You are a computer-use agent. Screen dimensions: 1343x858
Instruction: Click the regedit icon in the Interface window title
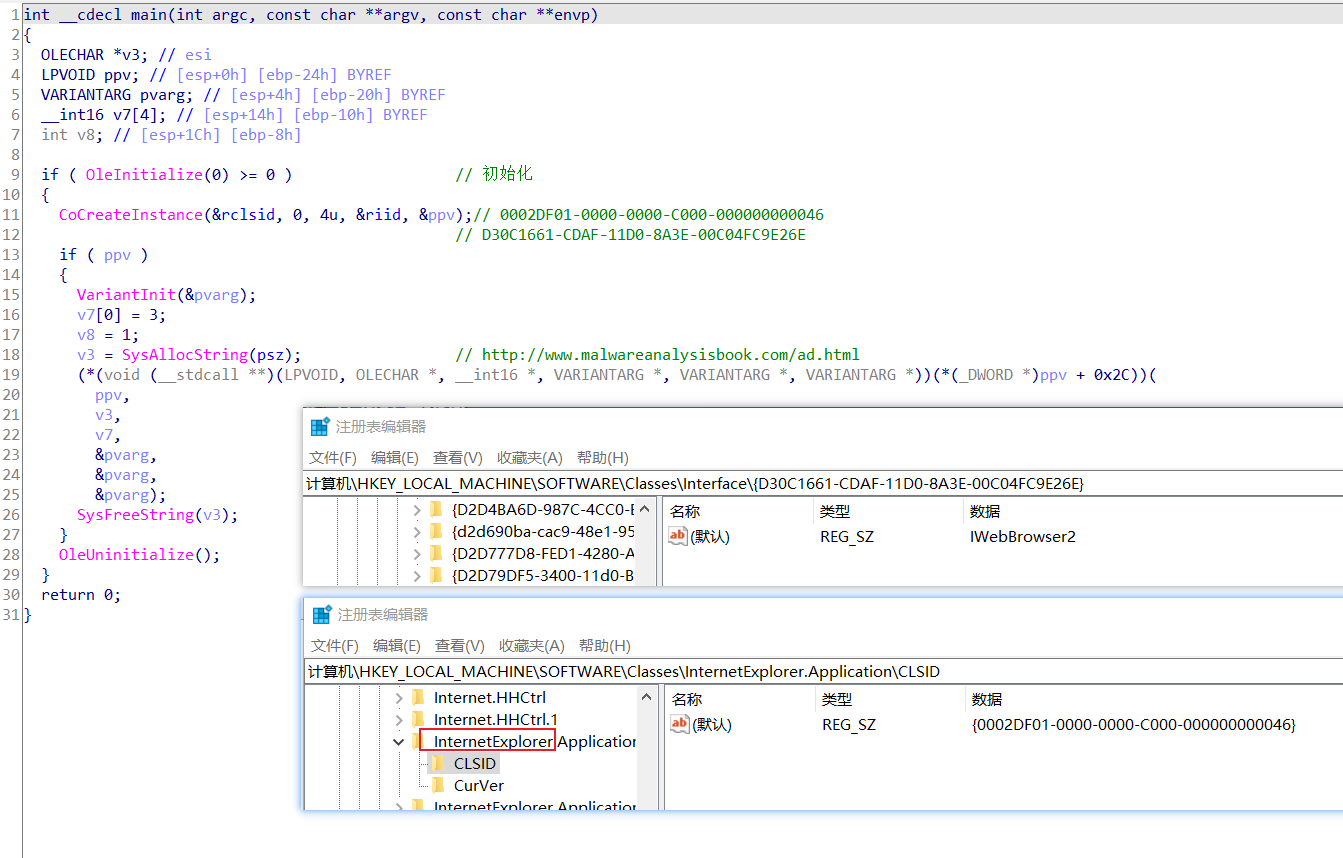320,427
